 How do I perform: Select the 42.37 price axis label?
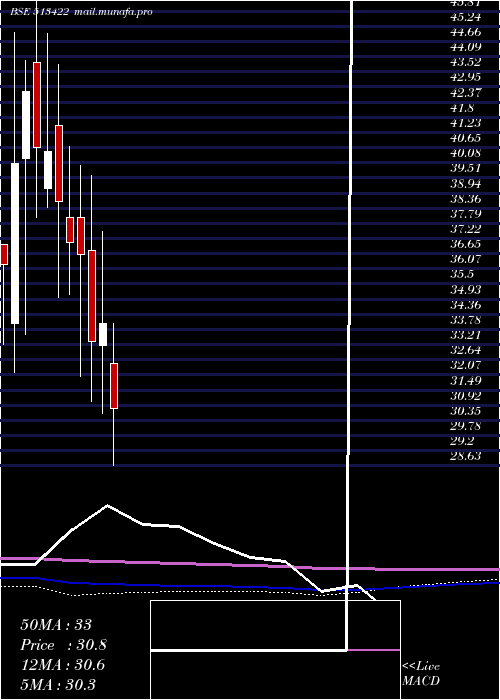(x=466, y=92)
